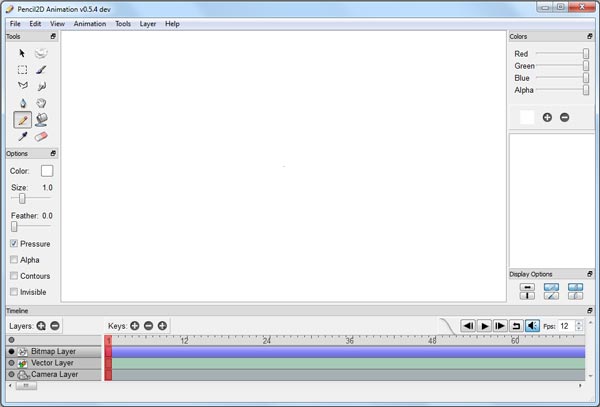Open the View menu
The height and width of the screenshot is (407, 600).
click(x=57, y=24)
